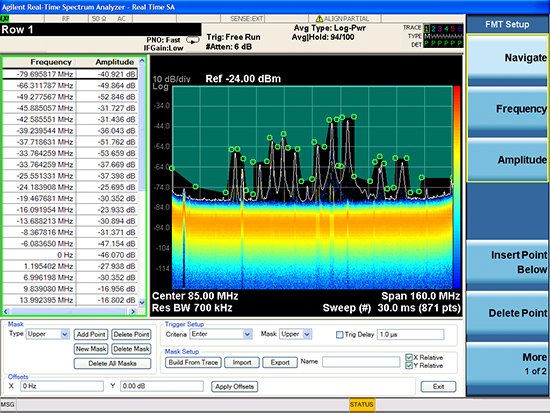Select trace number 1 indicator
Screen dimensions: 550x413
point(427,28)
